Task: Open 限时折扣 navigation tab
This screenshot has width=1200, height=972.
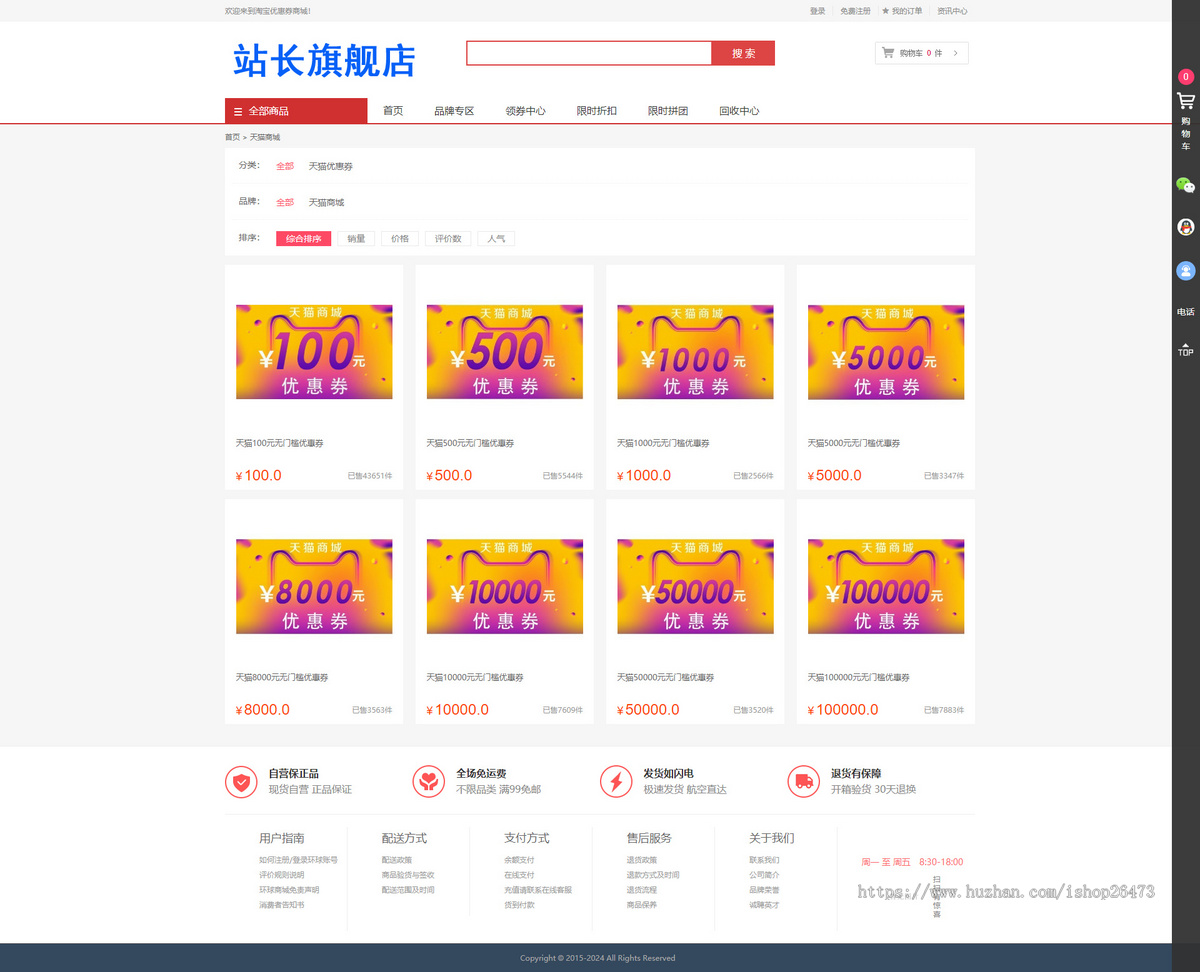Action: 597,111
